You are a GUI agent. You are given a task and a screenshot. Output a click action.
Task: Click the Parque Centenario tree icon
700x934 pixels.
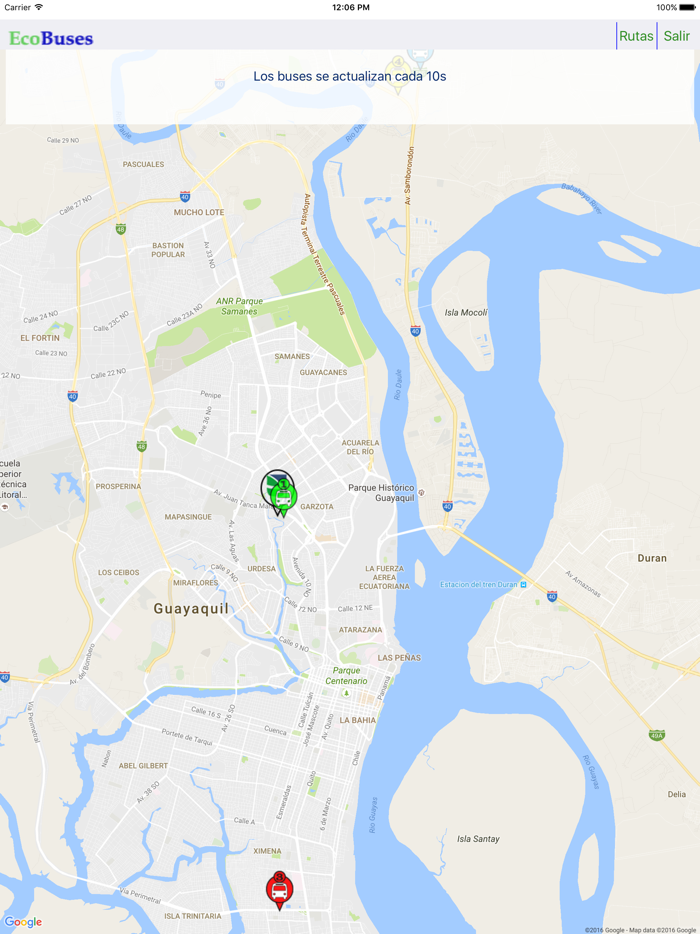coord(346,693)
